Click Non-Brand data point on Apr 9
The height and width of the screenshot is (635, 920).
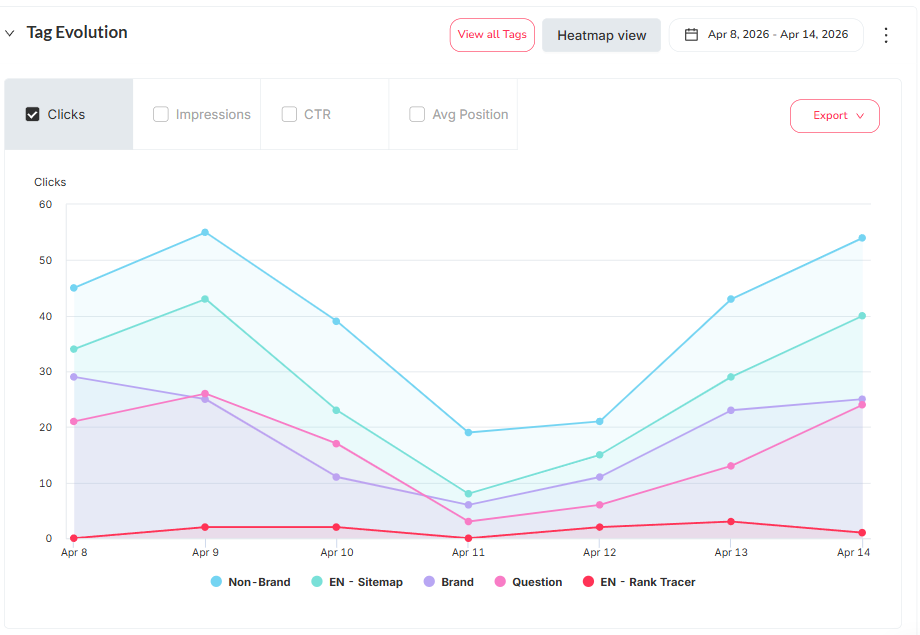point(205,232)
